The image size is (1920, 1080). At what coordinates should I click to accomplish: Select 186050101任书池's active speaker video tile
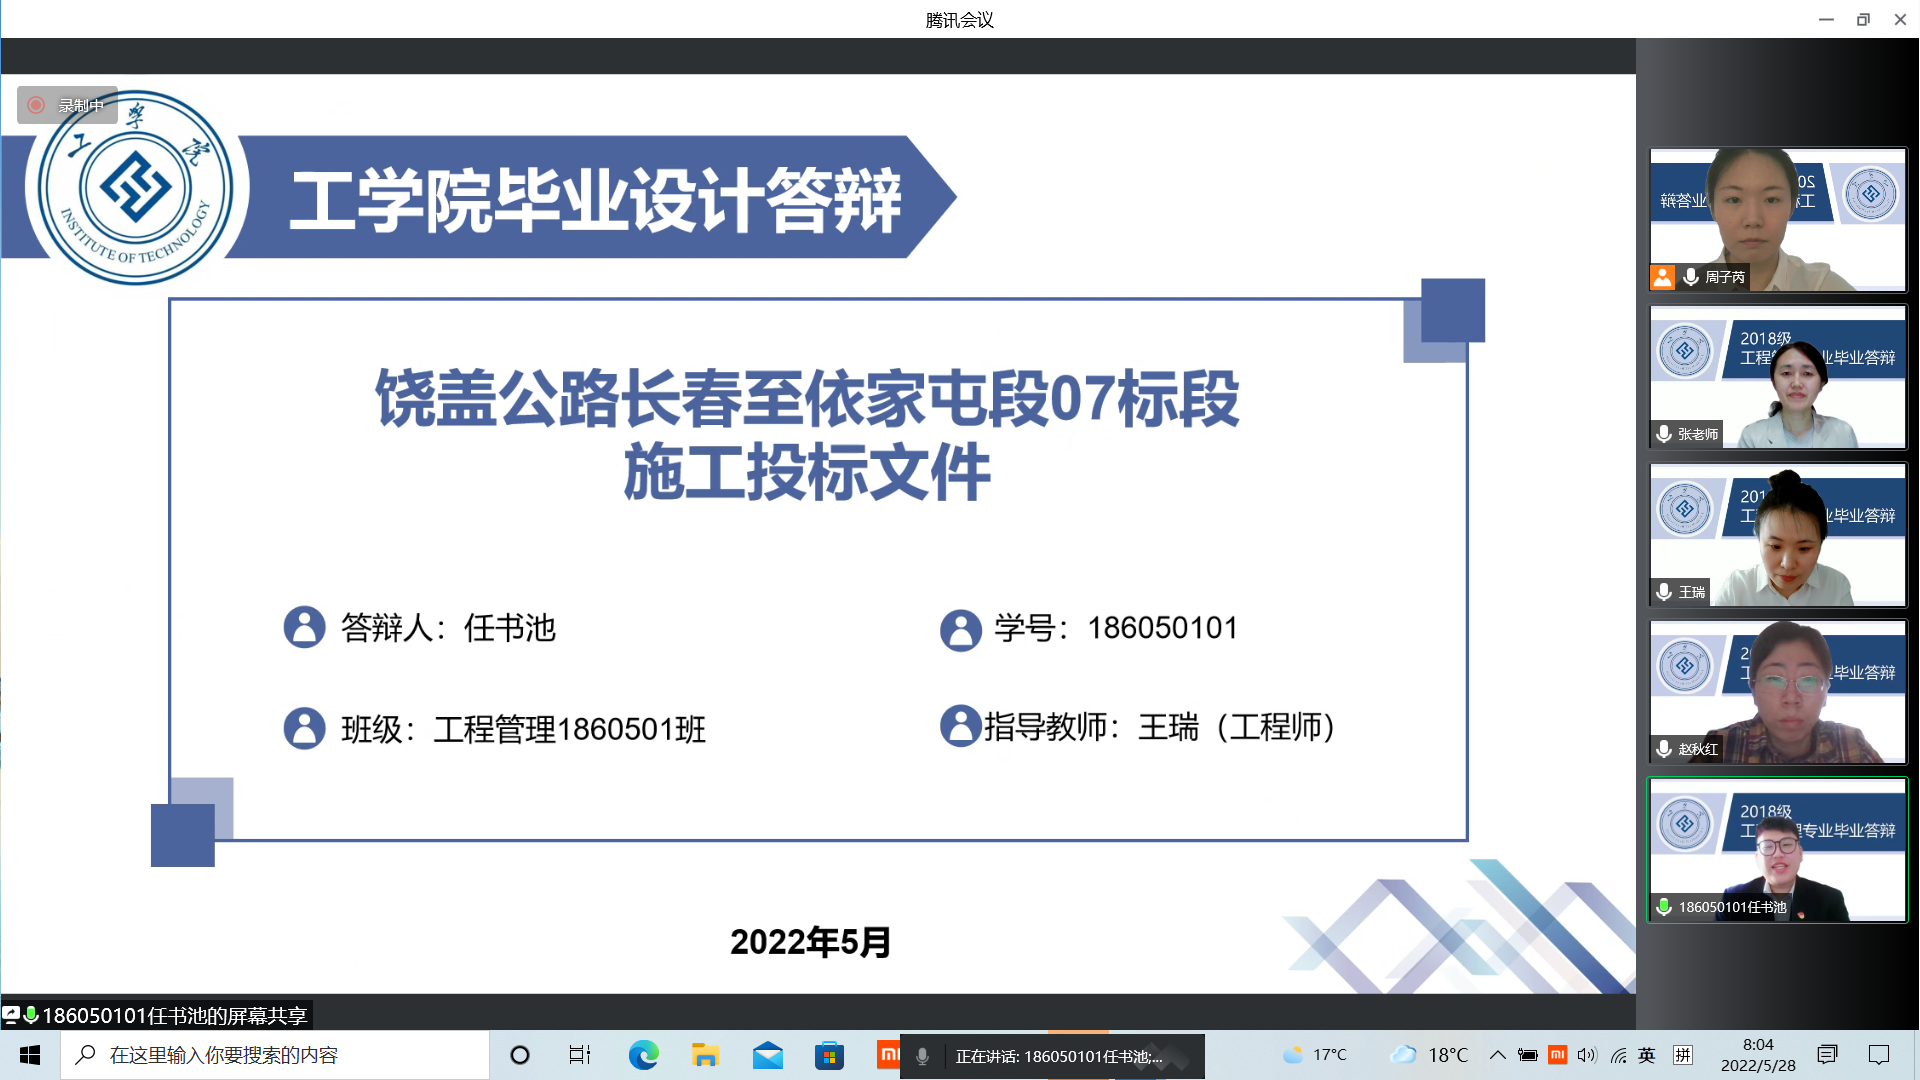click(1777, 850)
